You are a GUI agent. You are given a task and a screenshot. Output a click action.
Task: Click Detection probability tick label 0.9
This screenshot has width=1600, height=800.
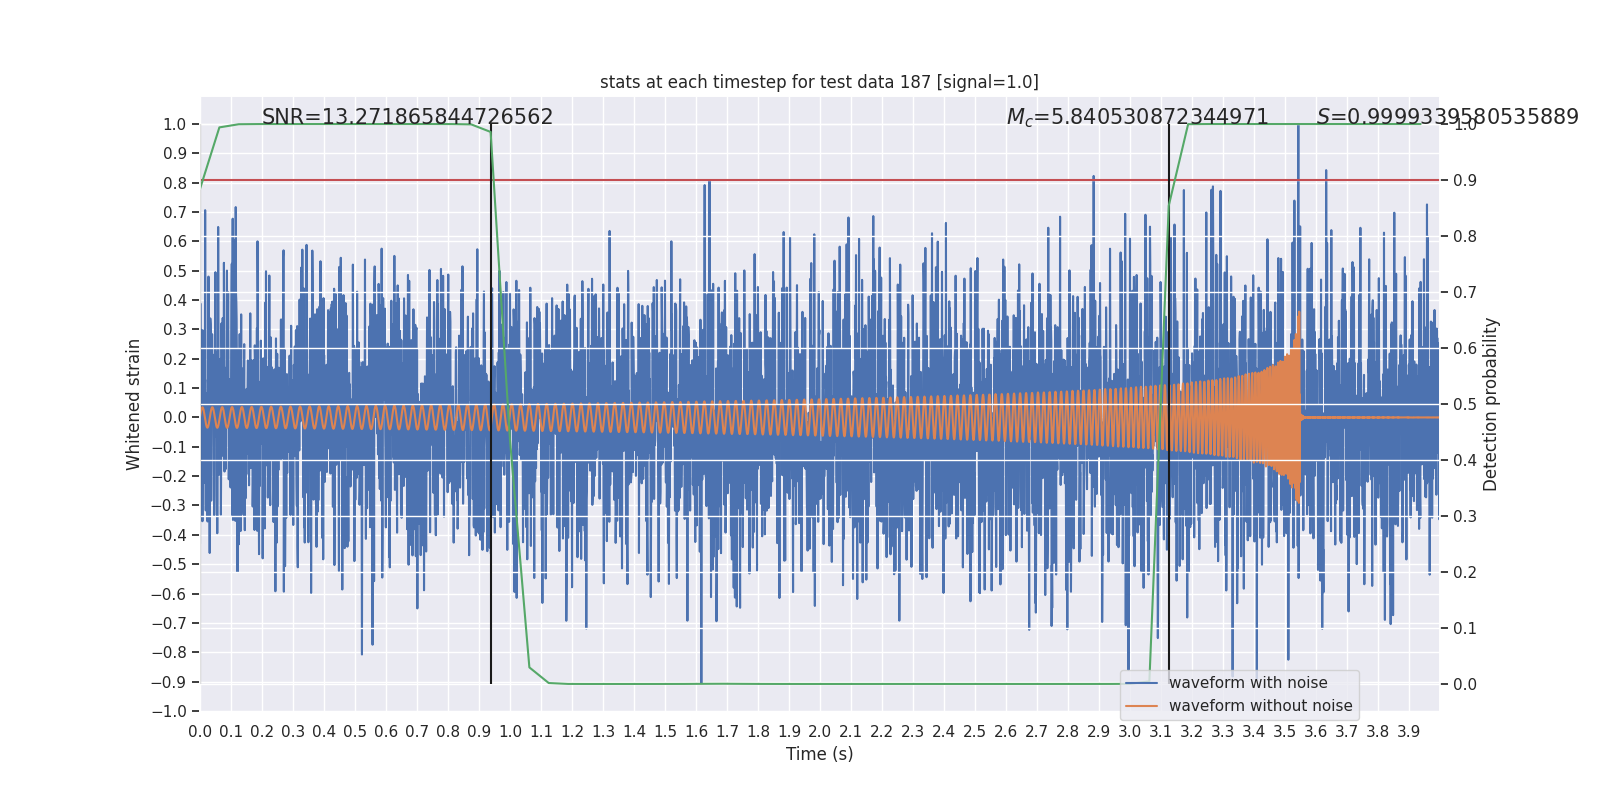[x=1465, y=181]
